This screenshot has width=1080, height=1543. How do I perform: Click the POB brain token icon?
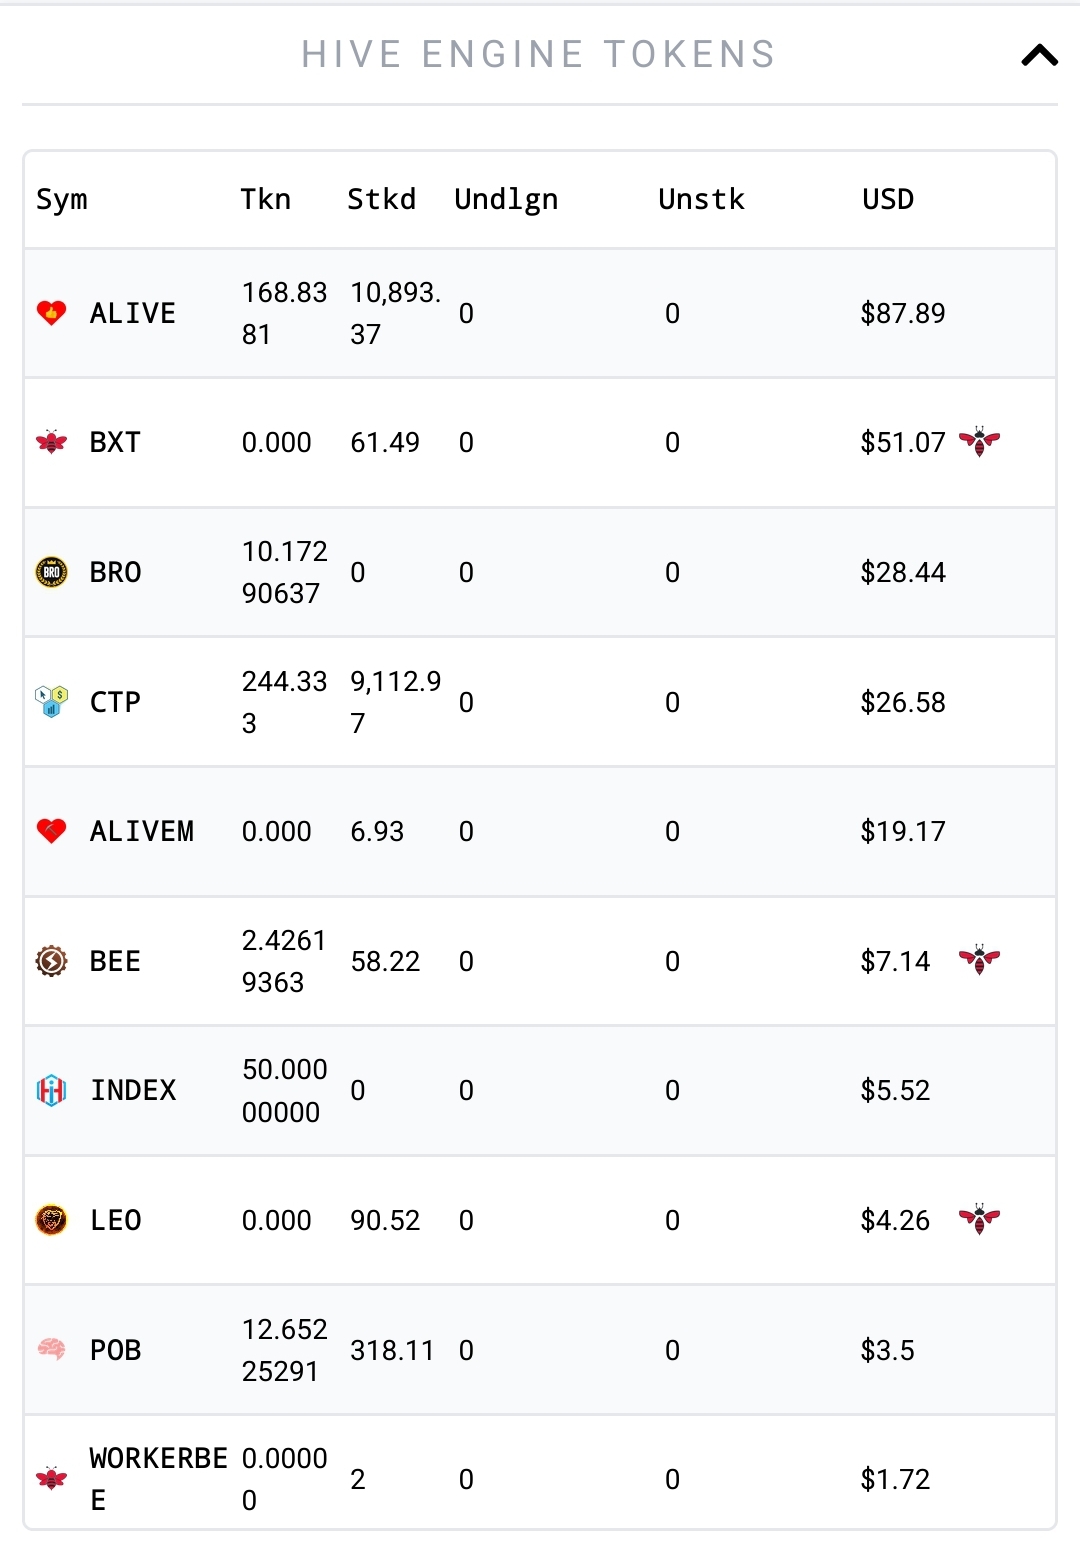point(52,1350)
